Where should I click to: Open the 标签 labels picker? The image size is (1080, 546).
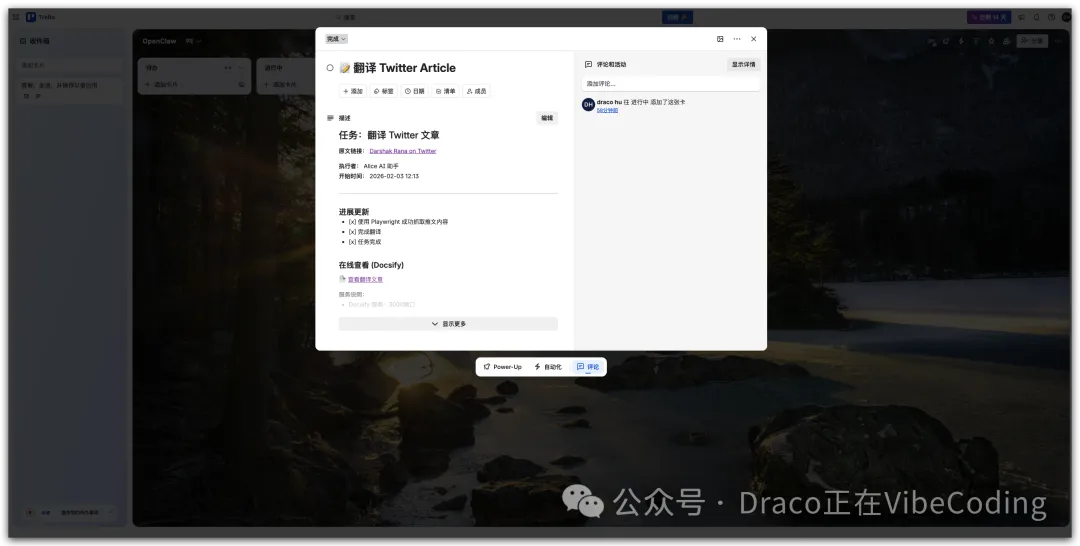pyautogui.click(x=383, y=91)
